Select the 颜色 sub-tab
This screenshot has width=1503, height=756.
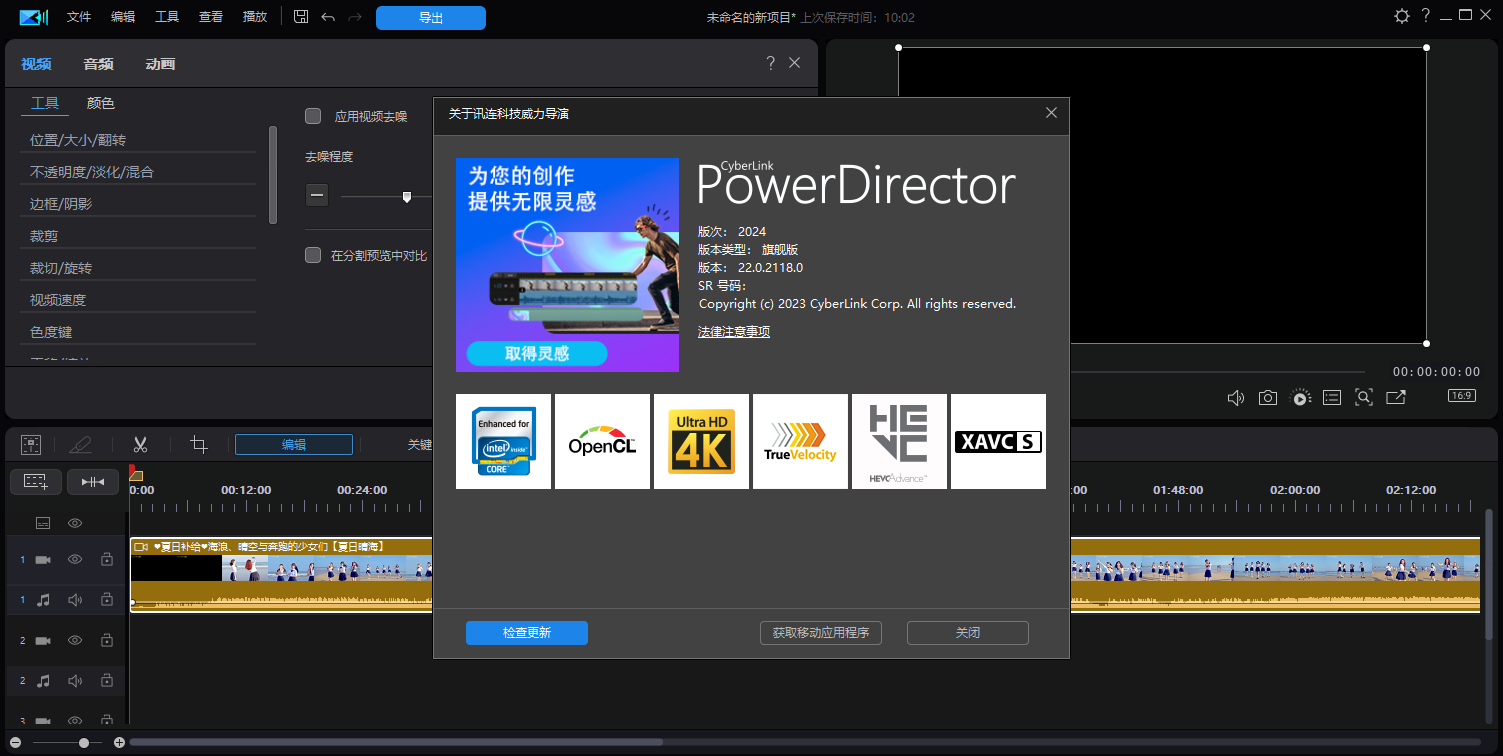101,103
